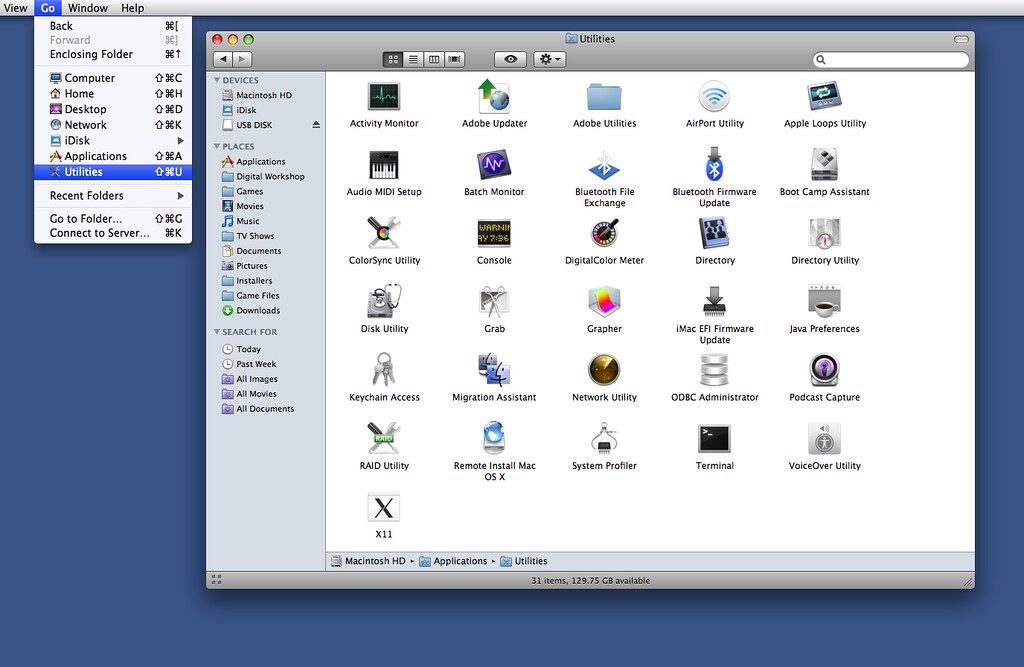The width and height of the screenshot is (1024, 667).
Task: Open the Window menu
Action: click(87, 8)
